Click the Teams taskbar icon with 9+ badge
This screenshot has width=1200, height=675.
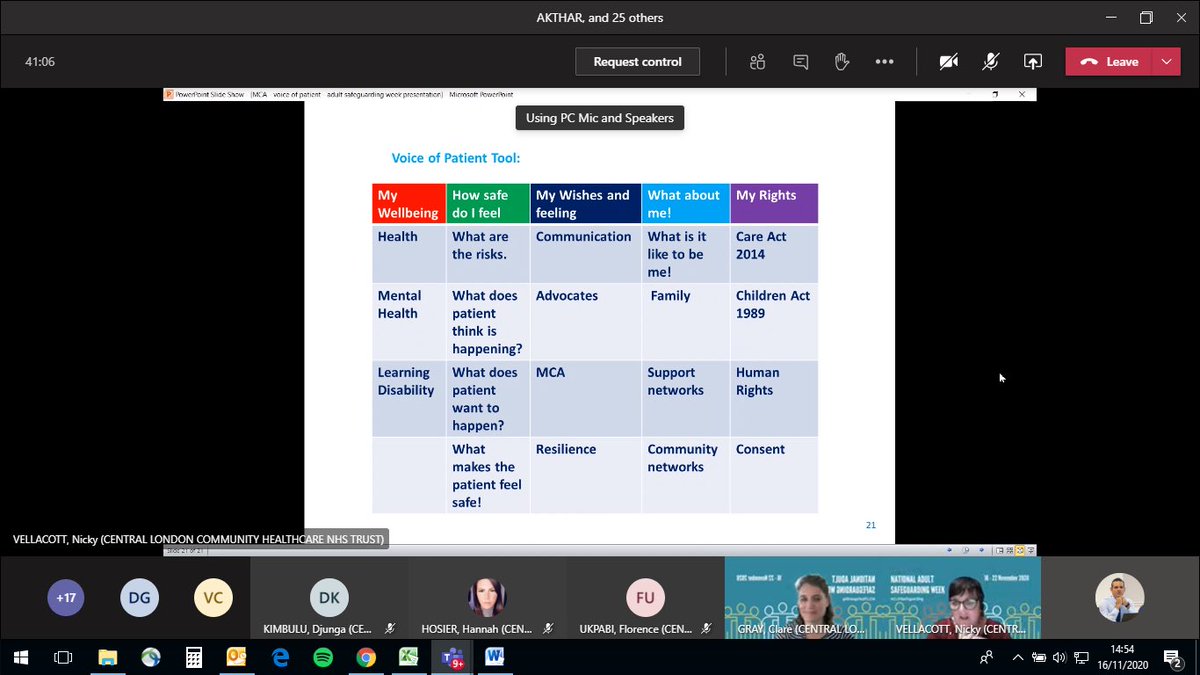tap(452, 657)
